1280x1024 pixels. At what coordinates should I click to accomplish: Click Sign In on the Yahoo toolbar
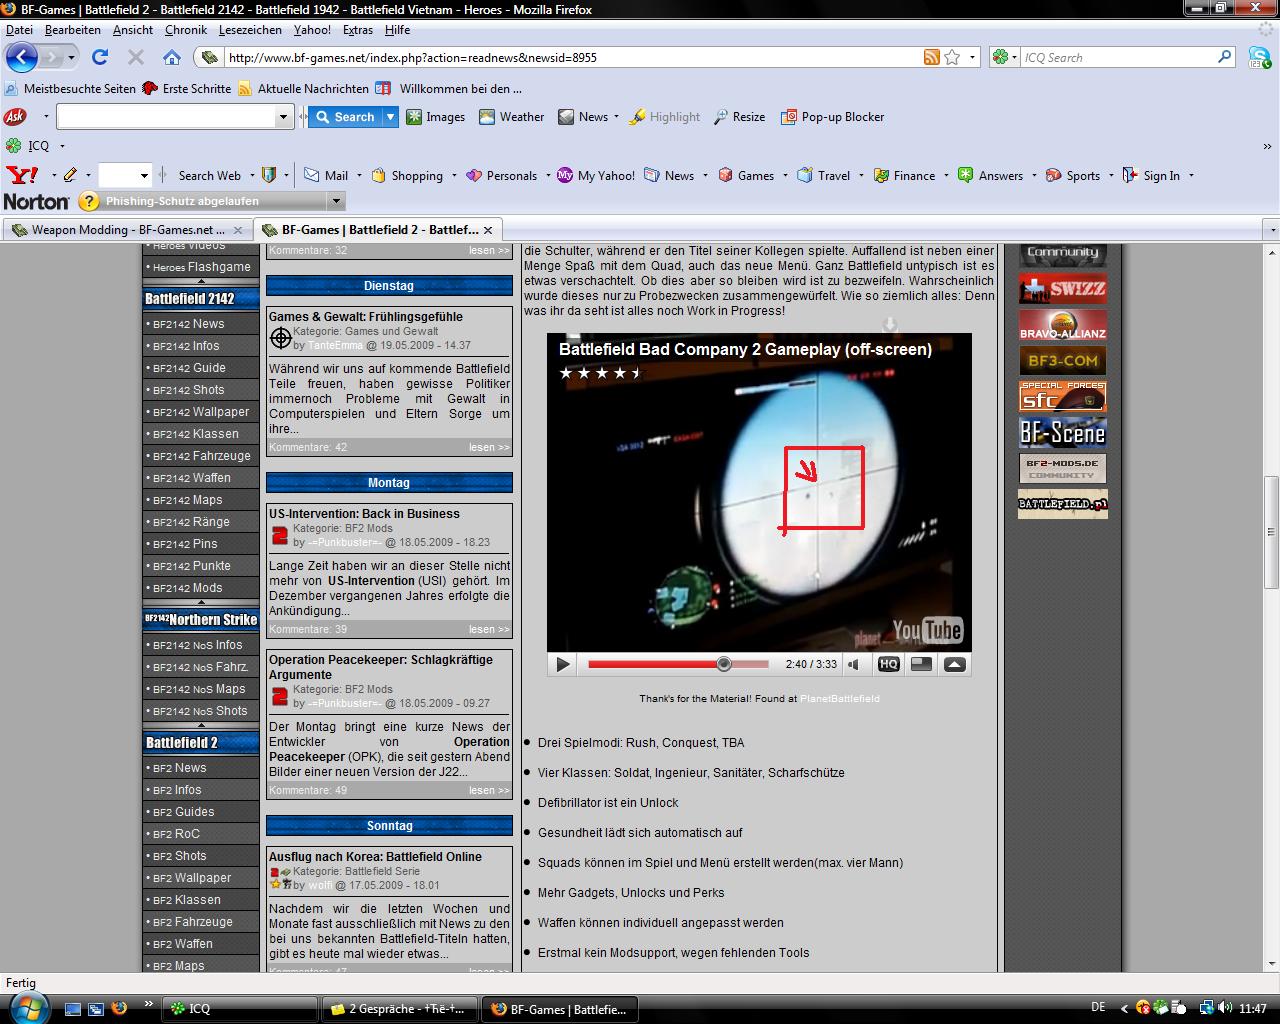(1151, 175)
